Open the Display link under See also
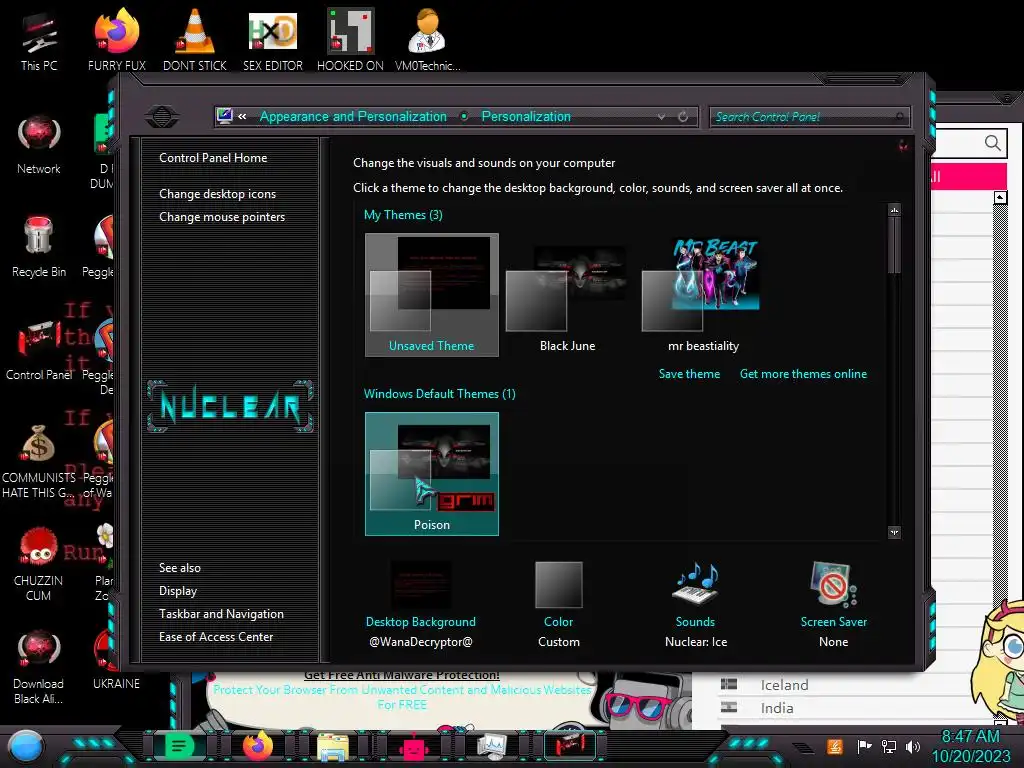This screenshot has width=1024, height=768. click(178, 591)
